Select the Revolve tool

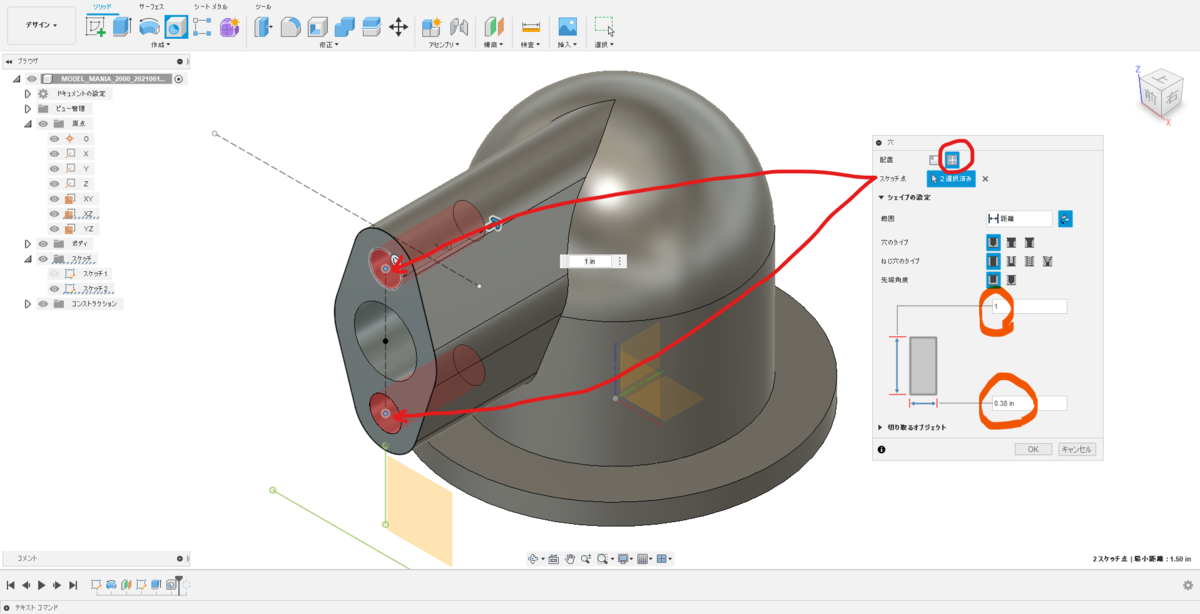(x=149, y=27)
